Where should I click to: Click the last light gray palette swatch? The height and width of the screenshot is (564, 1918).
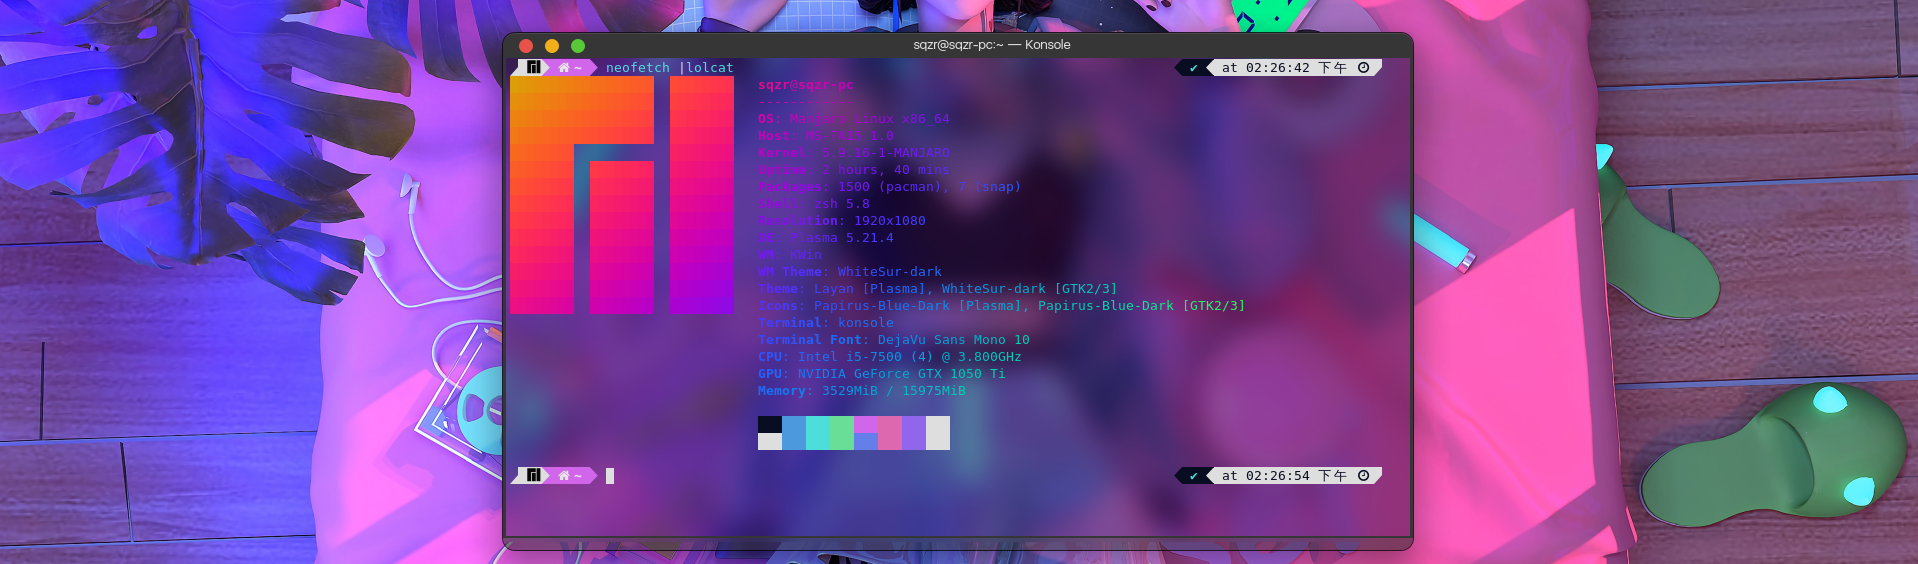click(x=938, y=433)
